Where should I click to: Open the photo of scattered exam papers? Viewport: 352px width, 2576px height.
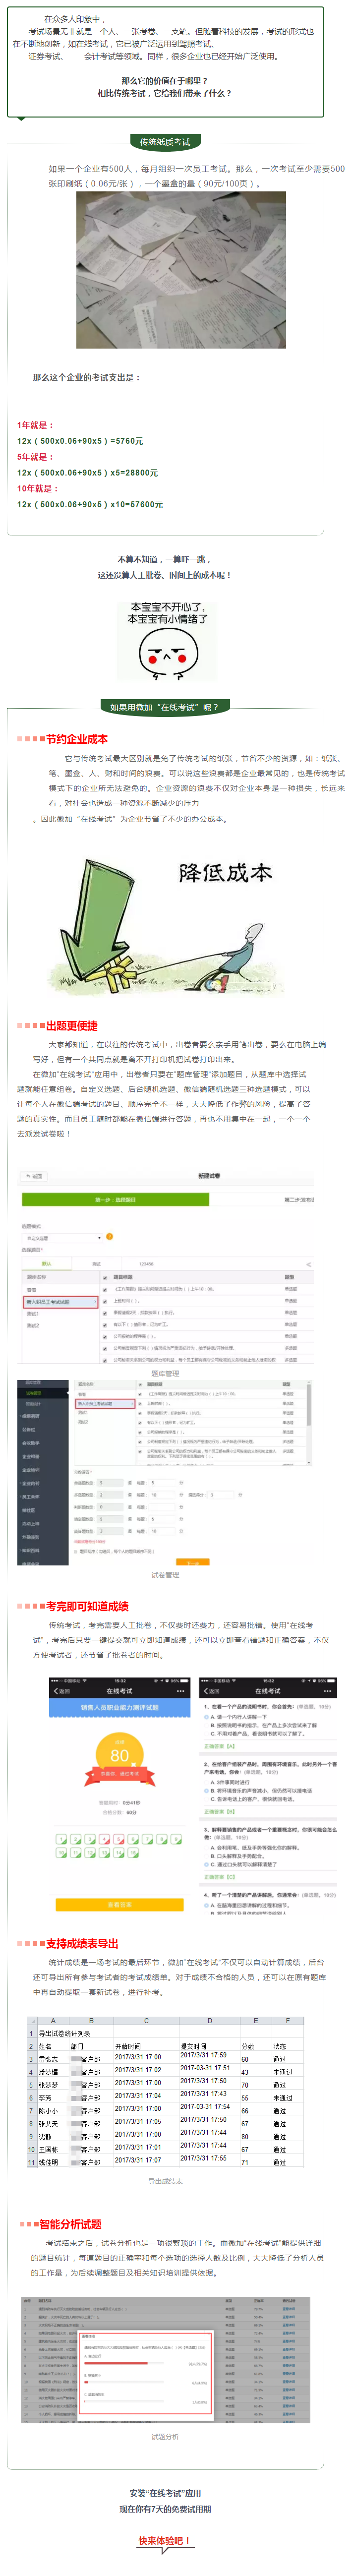[182, 271]
